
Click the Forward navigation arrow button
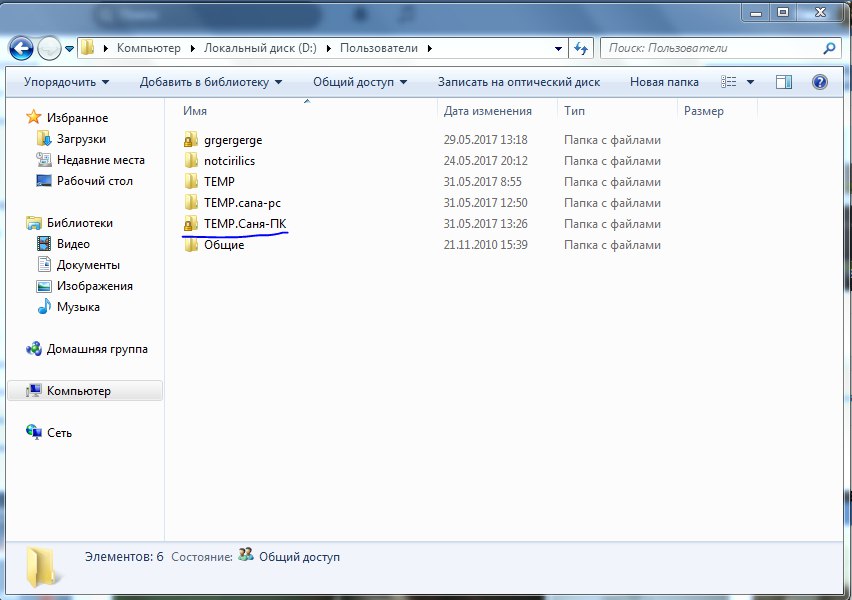click(49, 48)
